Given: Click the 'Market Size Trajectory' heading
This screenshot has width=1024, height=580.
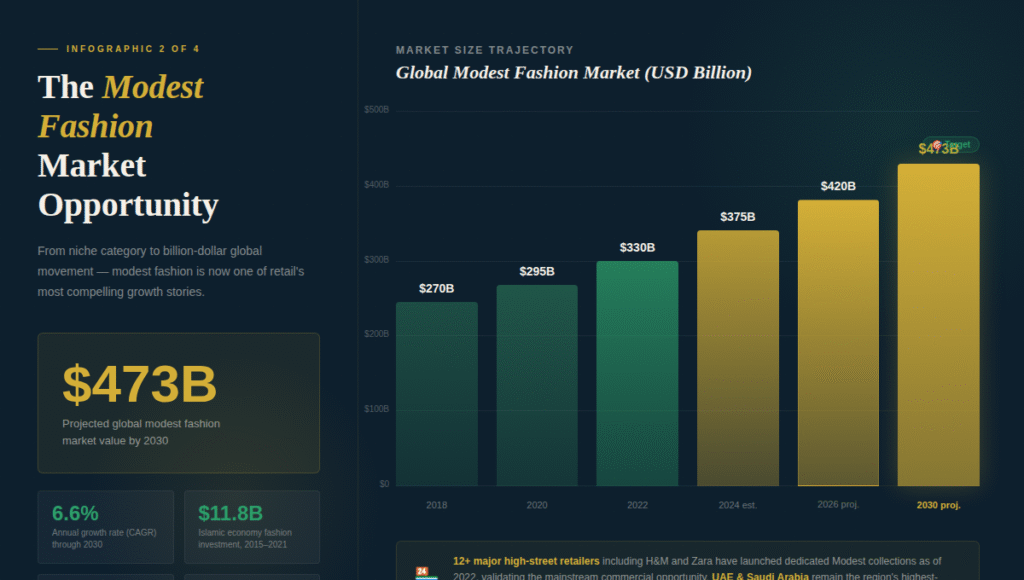Looking at the screenshot, I should [484, 50].
